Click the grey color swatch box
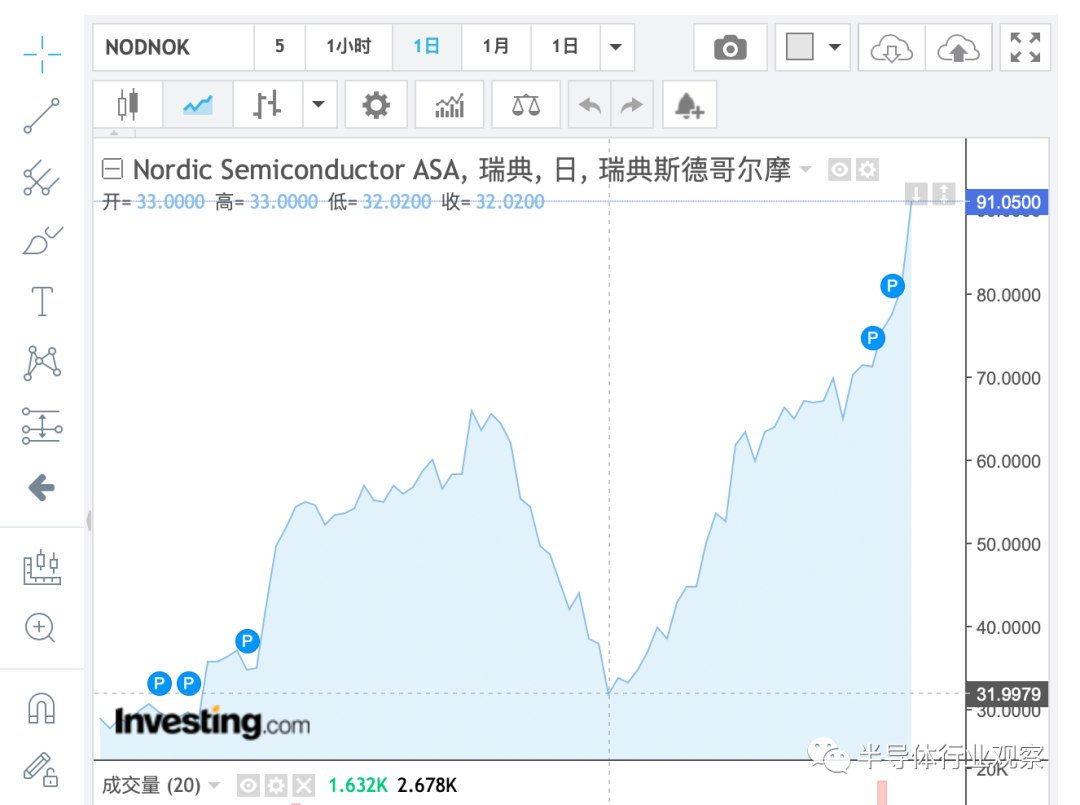1080x805 pixels. 800,47
